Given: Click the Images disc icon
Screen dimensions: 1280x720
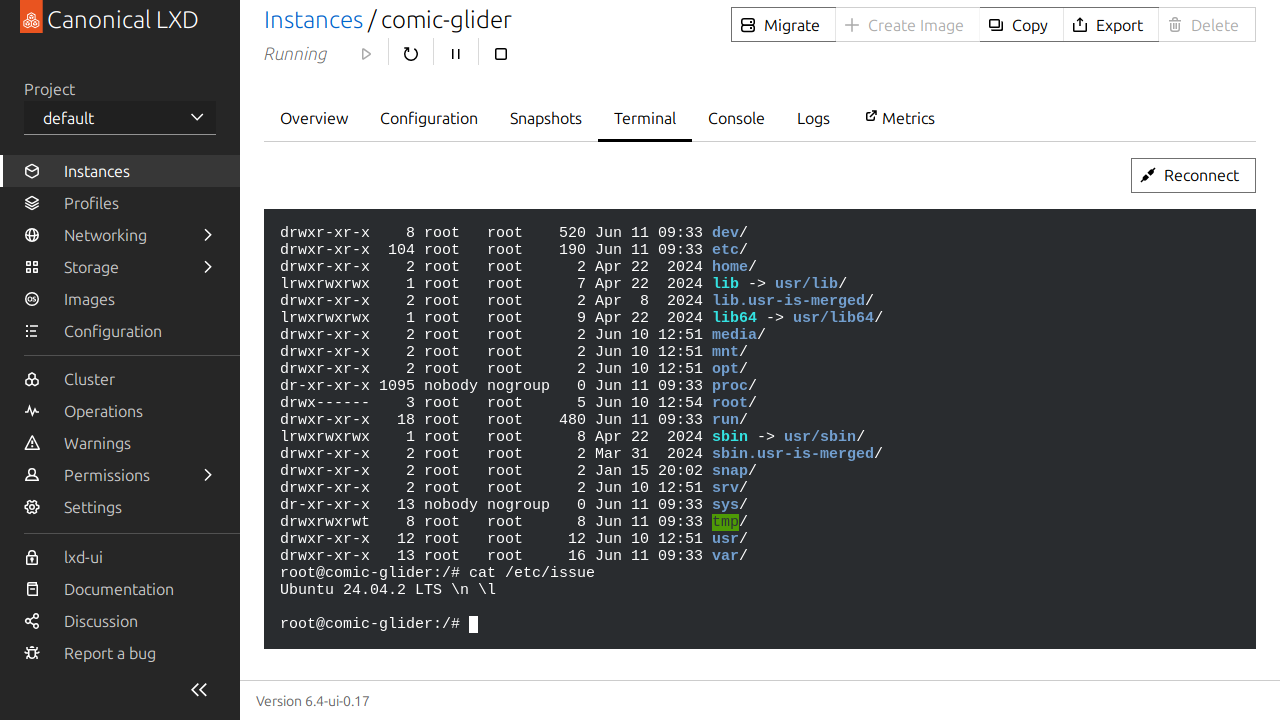Looking at the screenshot, I should point(32,299).
